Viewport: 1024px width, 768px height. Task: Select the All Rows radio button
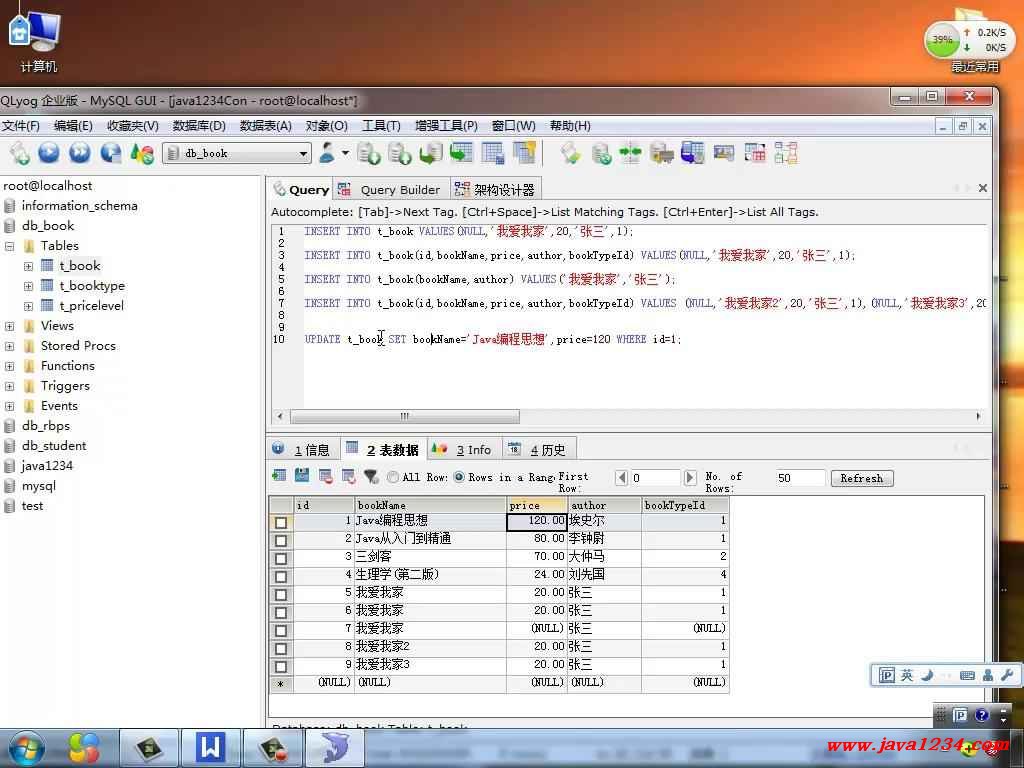click(392, 477)
